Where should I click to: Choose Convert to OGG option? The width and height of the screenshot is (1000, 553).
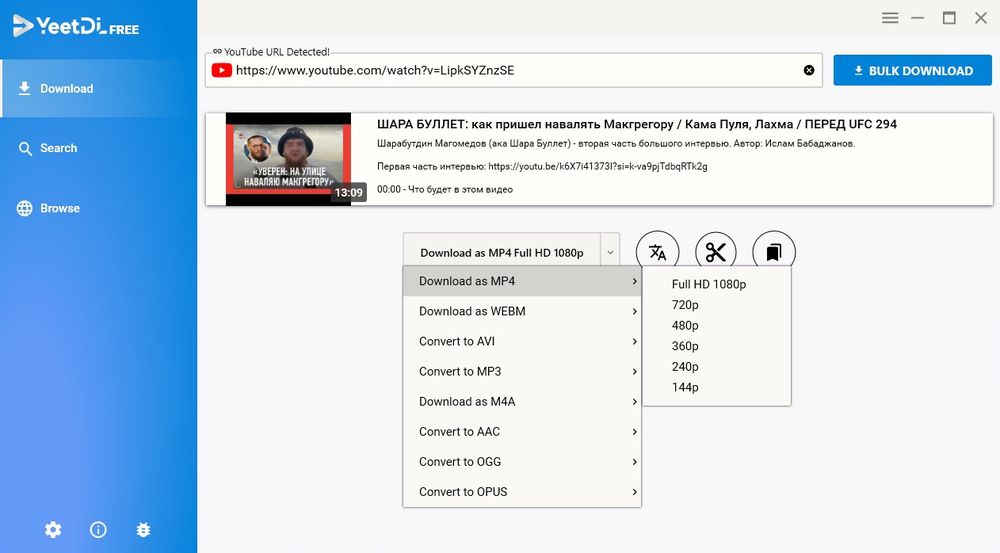pos(522,461)
